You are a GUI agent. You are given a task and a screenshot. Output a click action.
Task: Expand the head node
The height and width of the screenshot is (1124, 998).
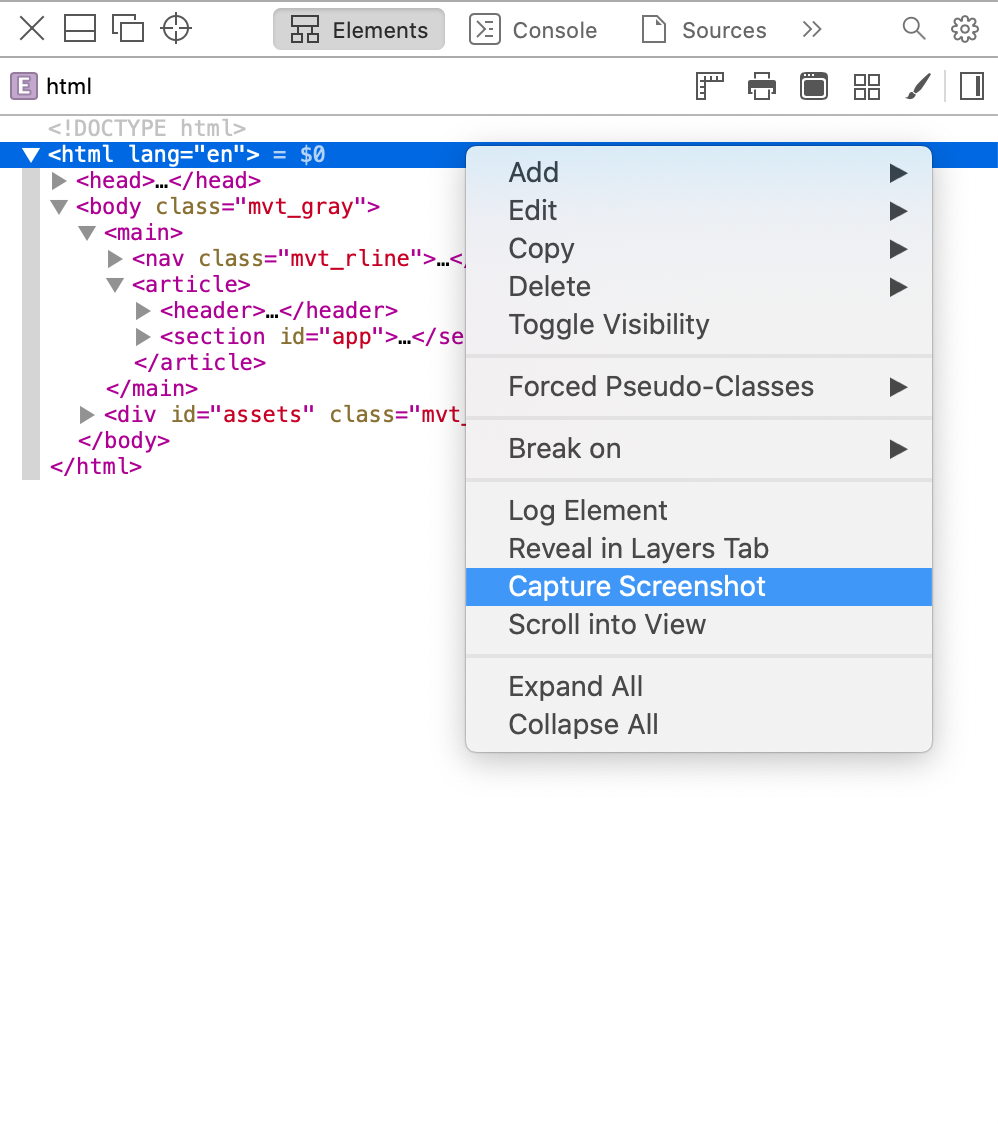[x=59, y=181]
